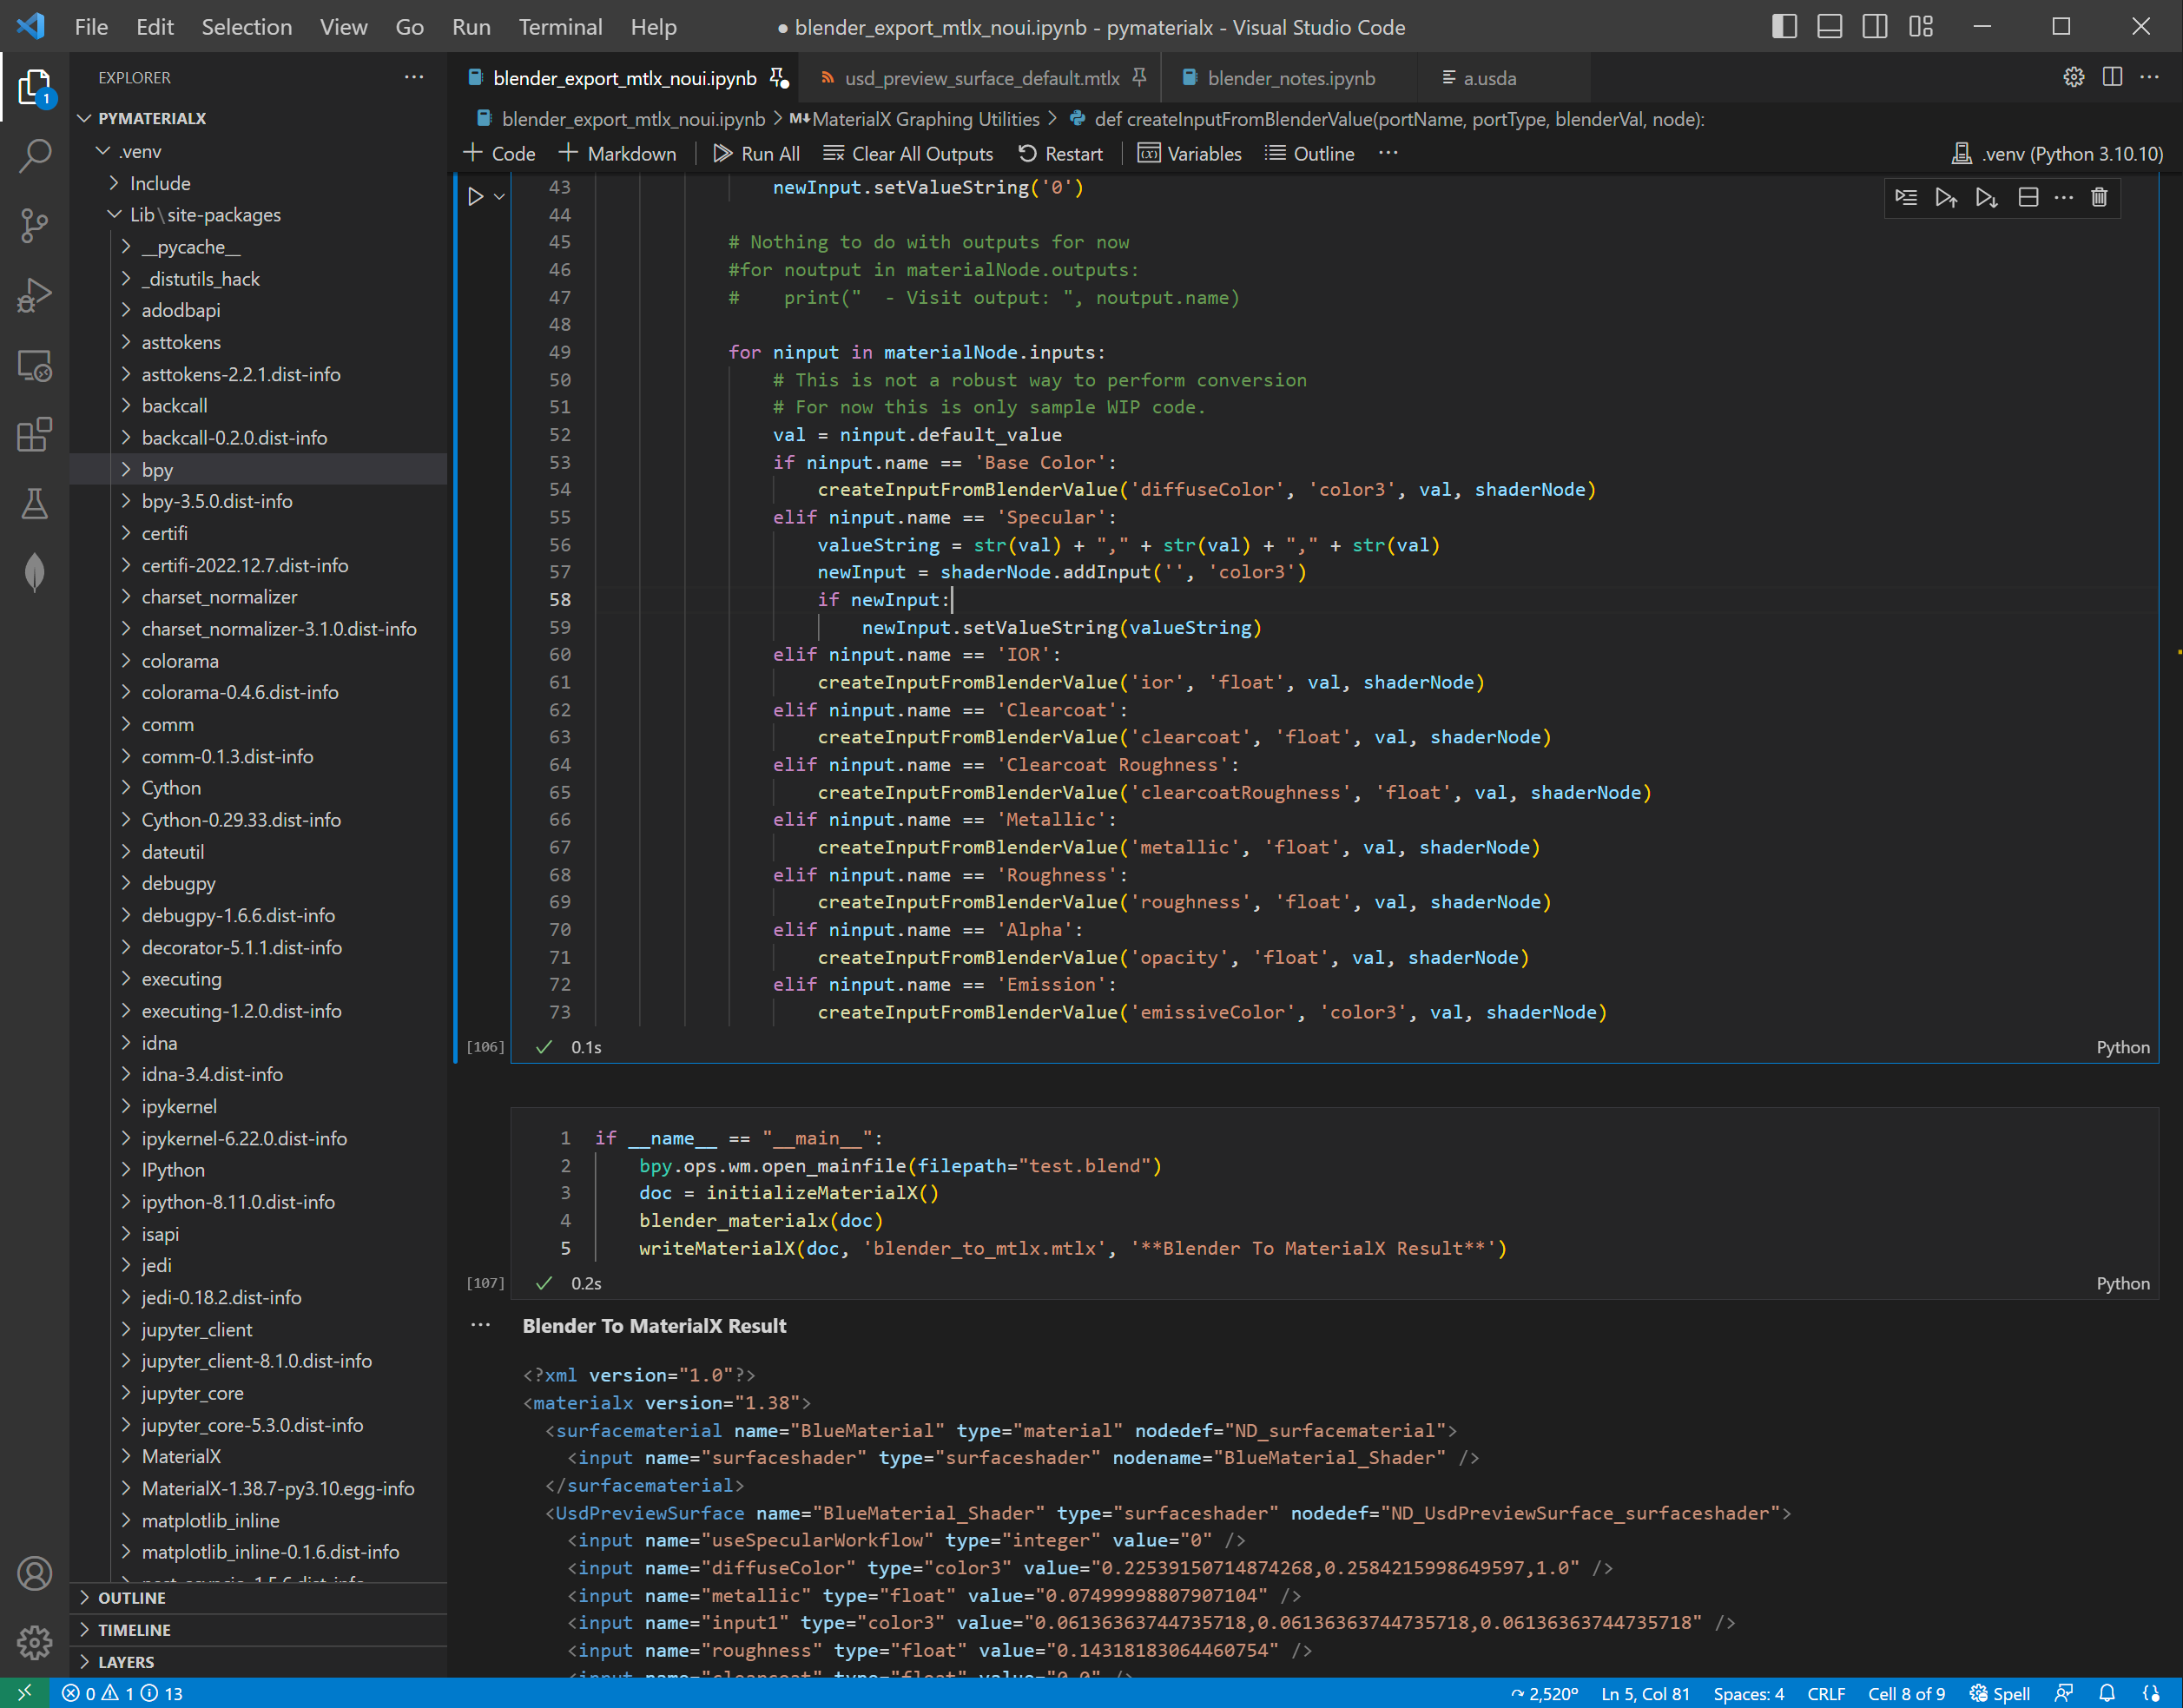
Task: Open the Terminal menu
Action: point(560,27)
